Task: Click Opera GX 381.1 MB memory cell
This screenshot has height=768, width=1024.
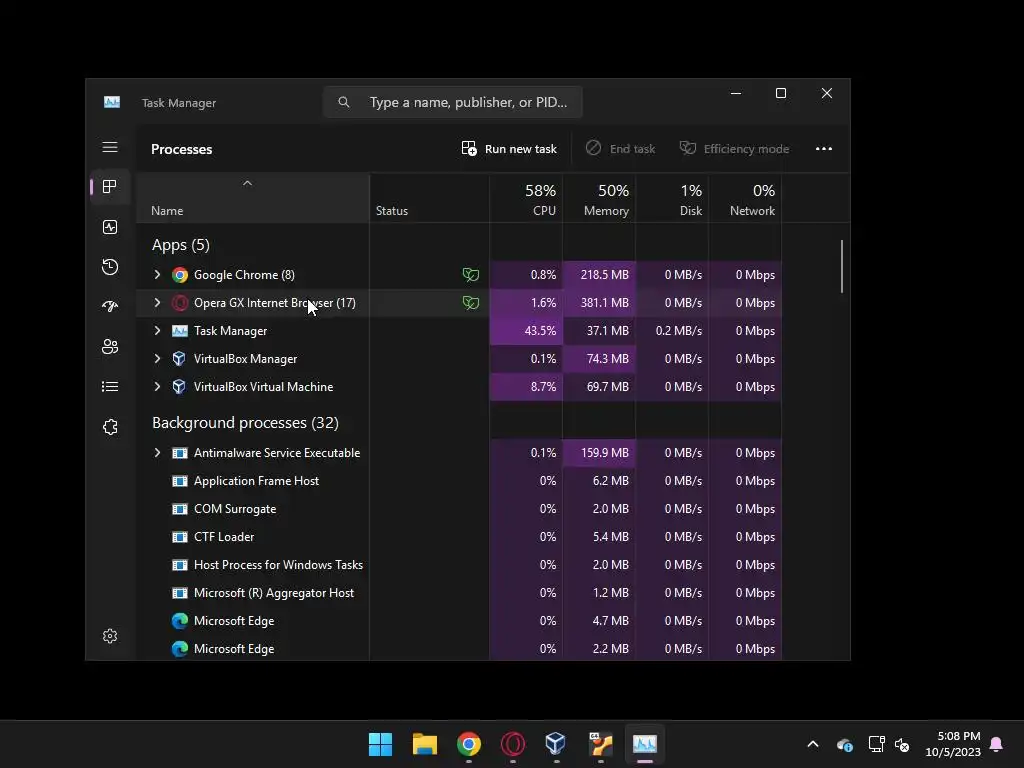Action: tap(599, 303)
